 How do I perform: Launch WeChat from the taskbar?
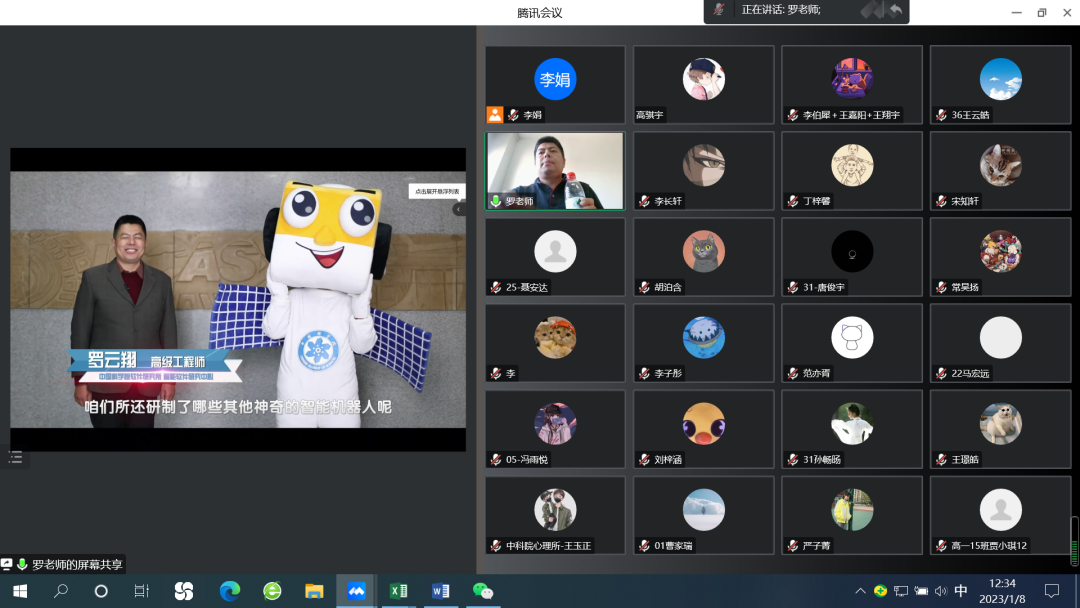(483, 591)
